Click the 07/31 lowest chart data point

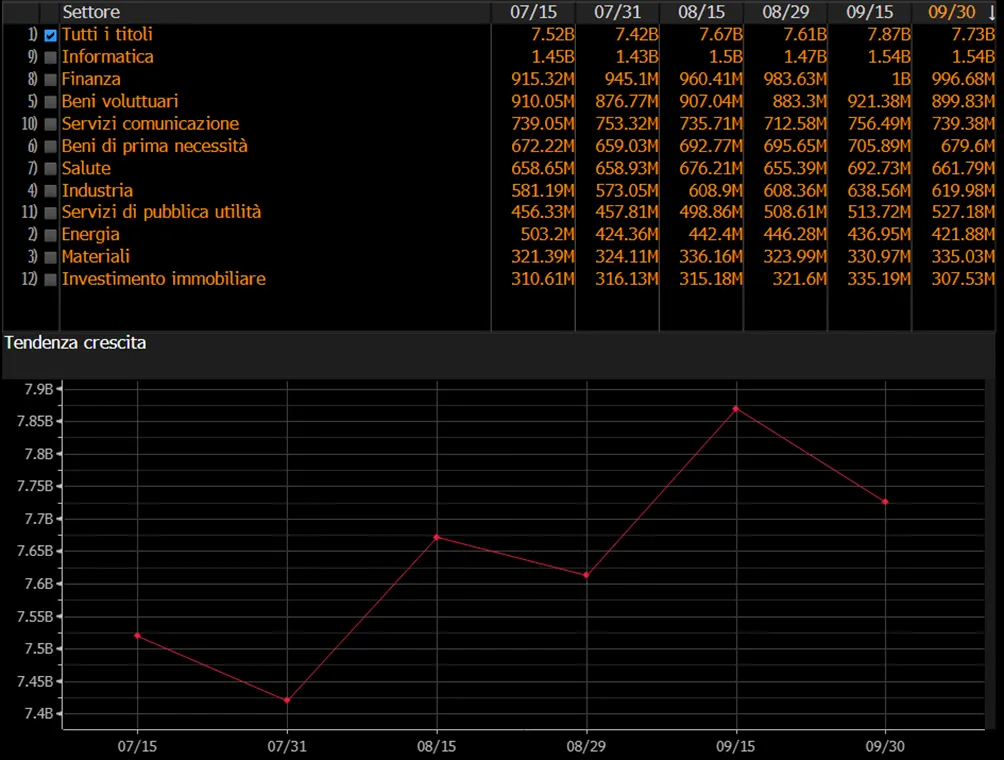click(x=287, y=700)
